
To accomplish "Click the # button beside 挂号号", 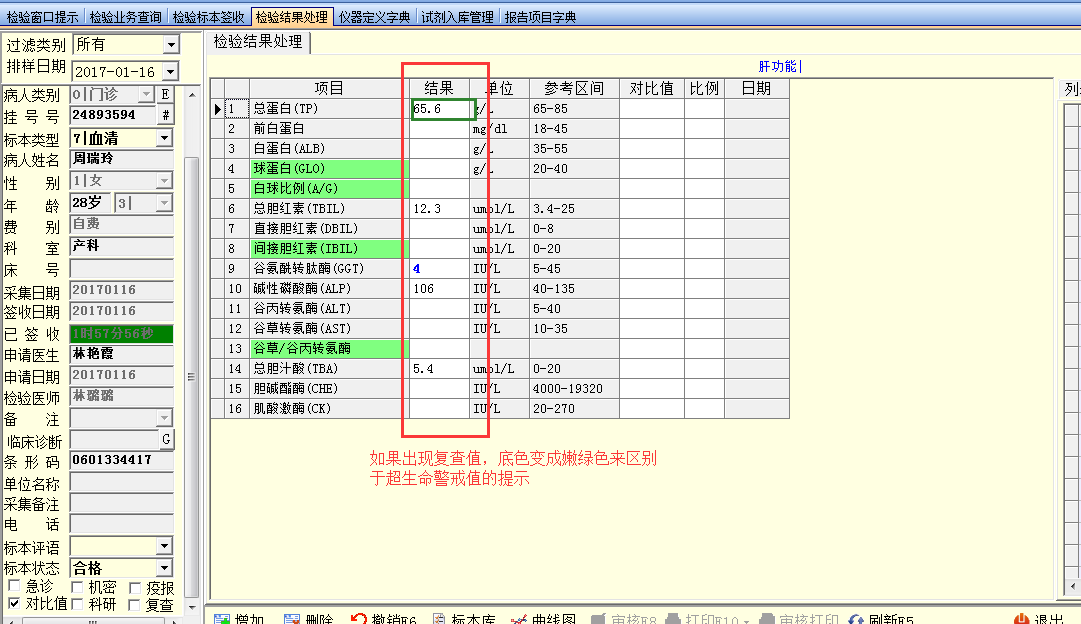I will tap(165, 115).
